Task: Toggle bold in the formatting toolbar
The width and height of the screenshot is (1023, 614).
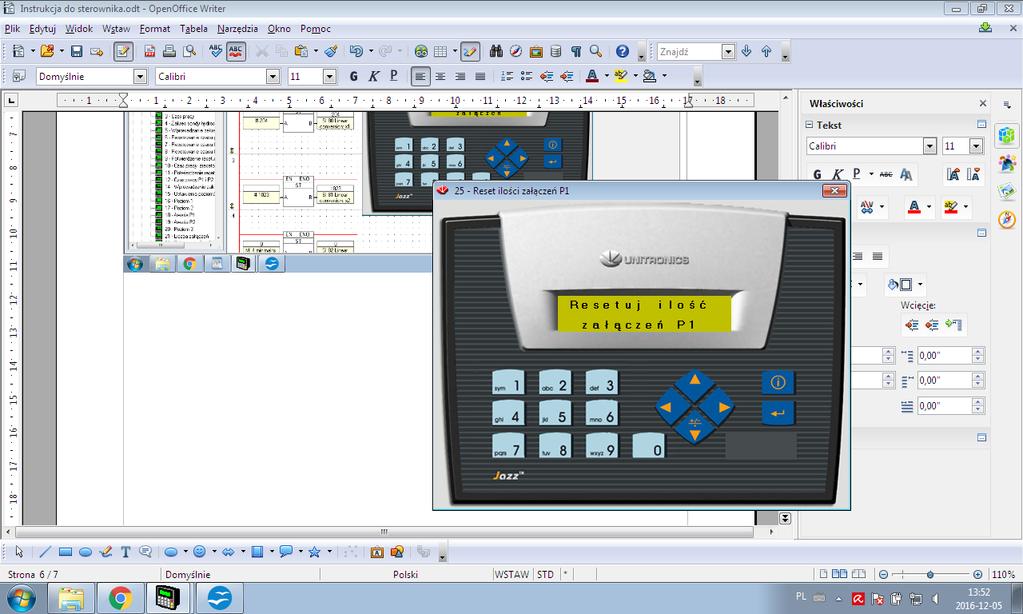Action: click(354, 76)
